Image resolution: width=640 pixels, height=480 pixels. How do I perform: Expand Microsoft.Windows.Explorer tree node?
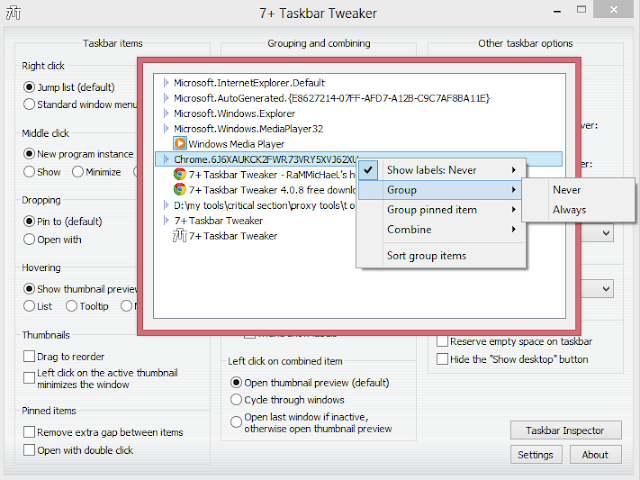(x=166, y=113)
